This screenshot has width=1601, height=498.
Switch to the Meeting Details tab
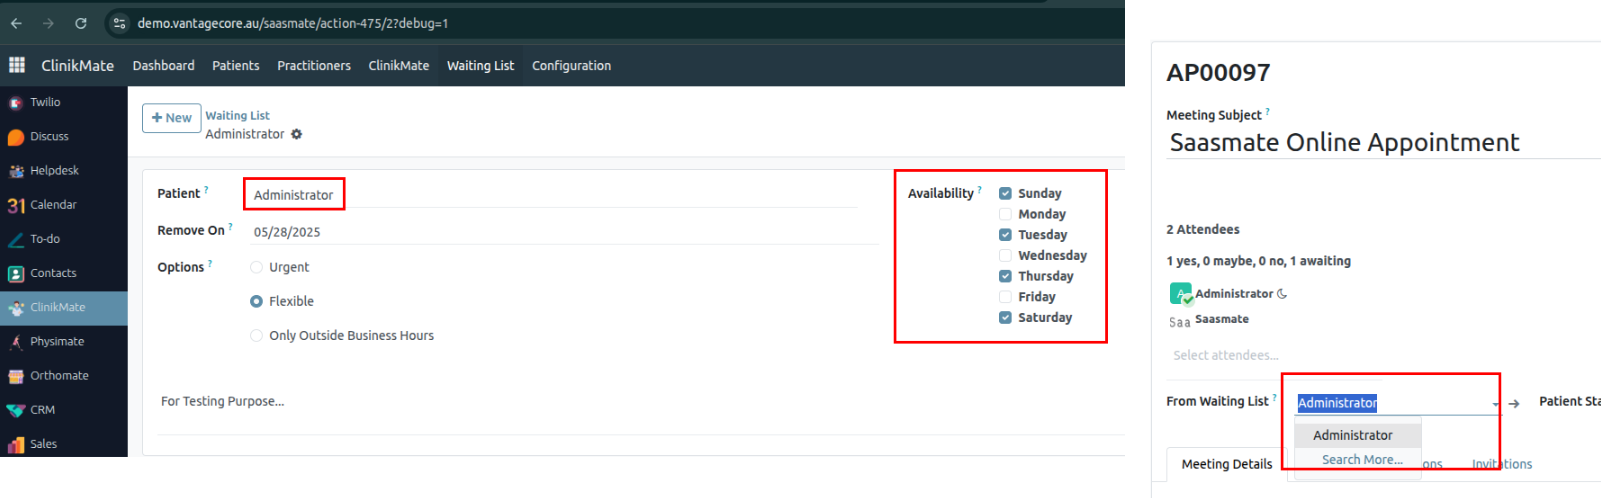[1226, 464]
